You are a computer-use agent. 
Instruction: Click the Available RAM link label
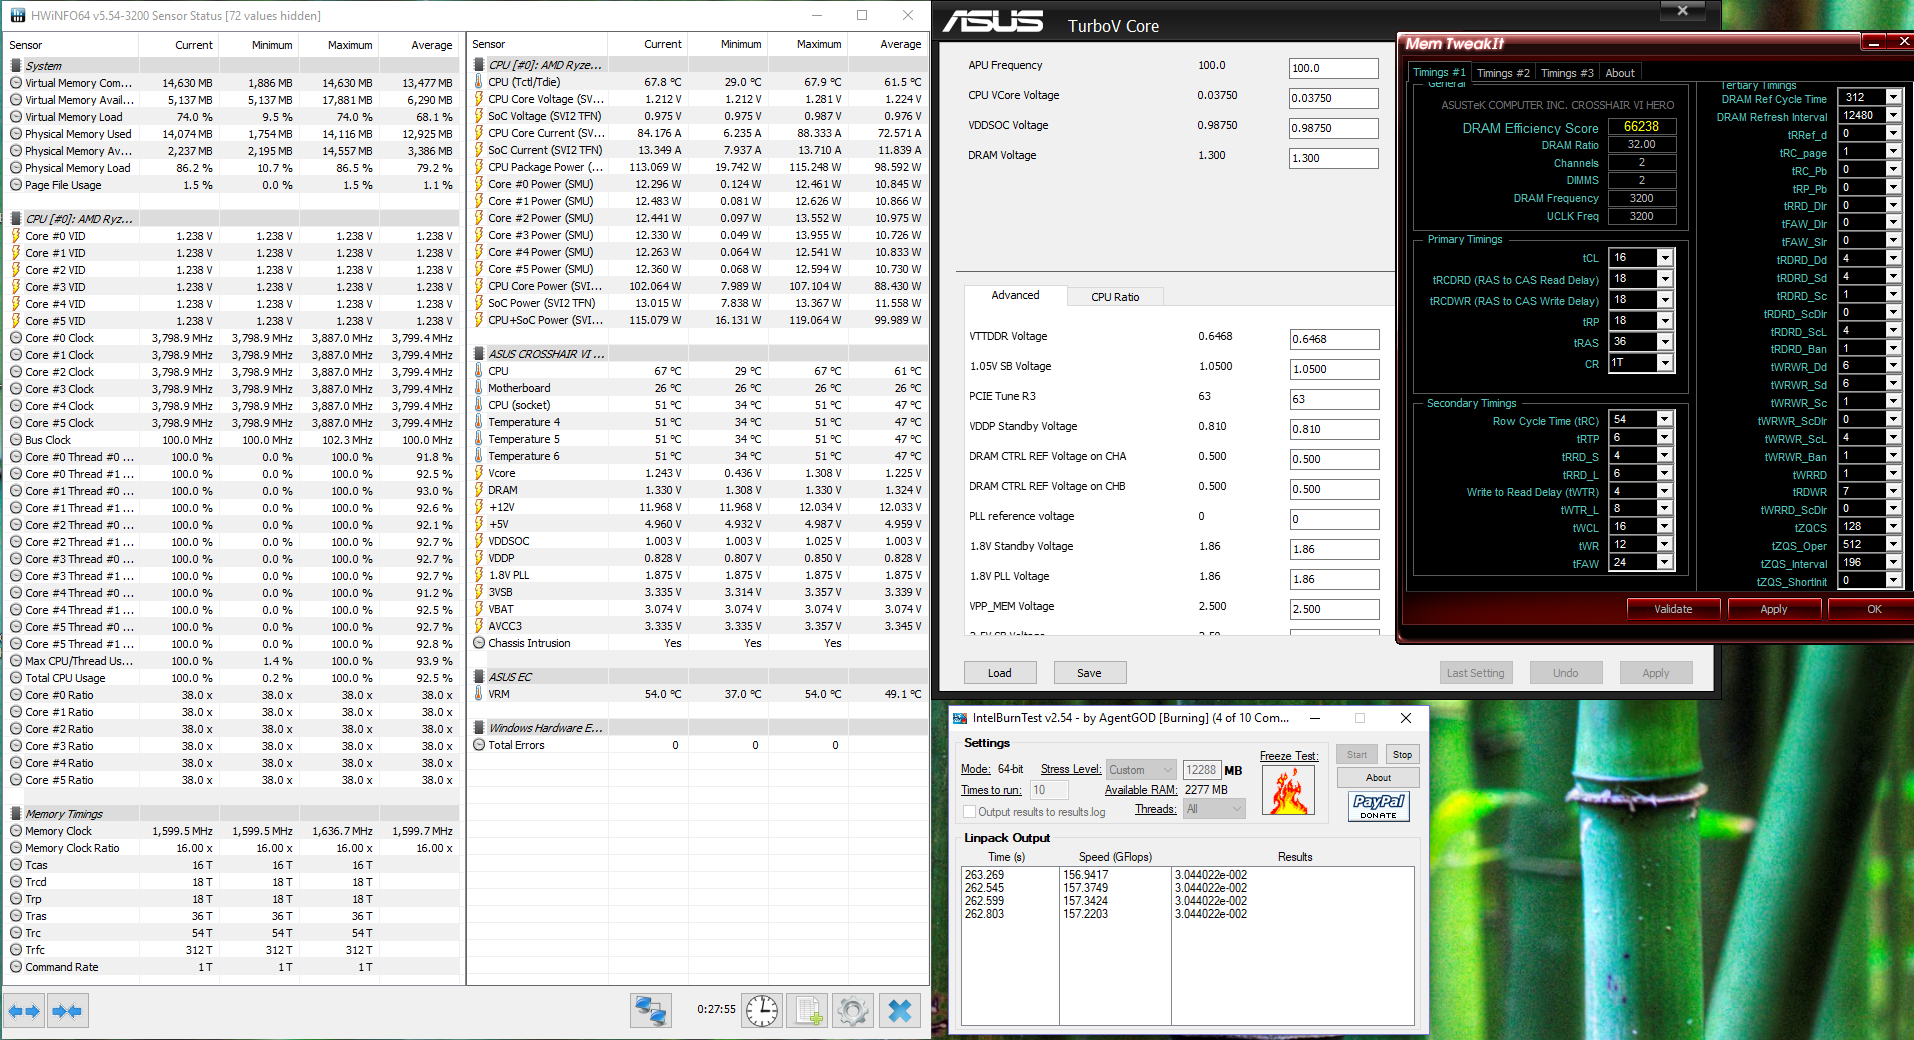[1141, 790]
